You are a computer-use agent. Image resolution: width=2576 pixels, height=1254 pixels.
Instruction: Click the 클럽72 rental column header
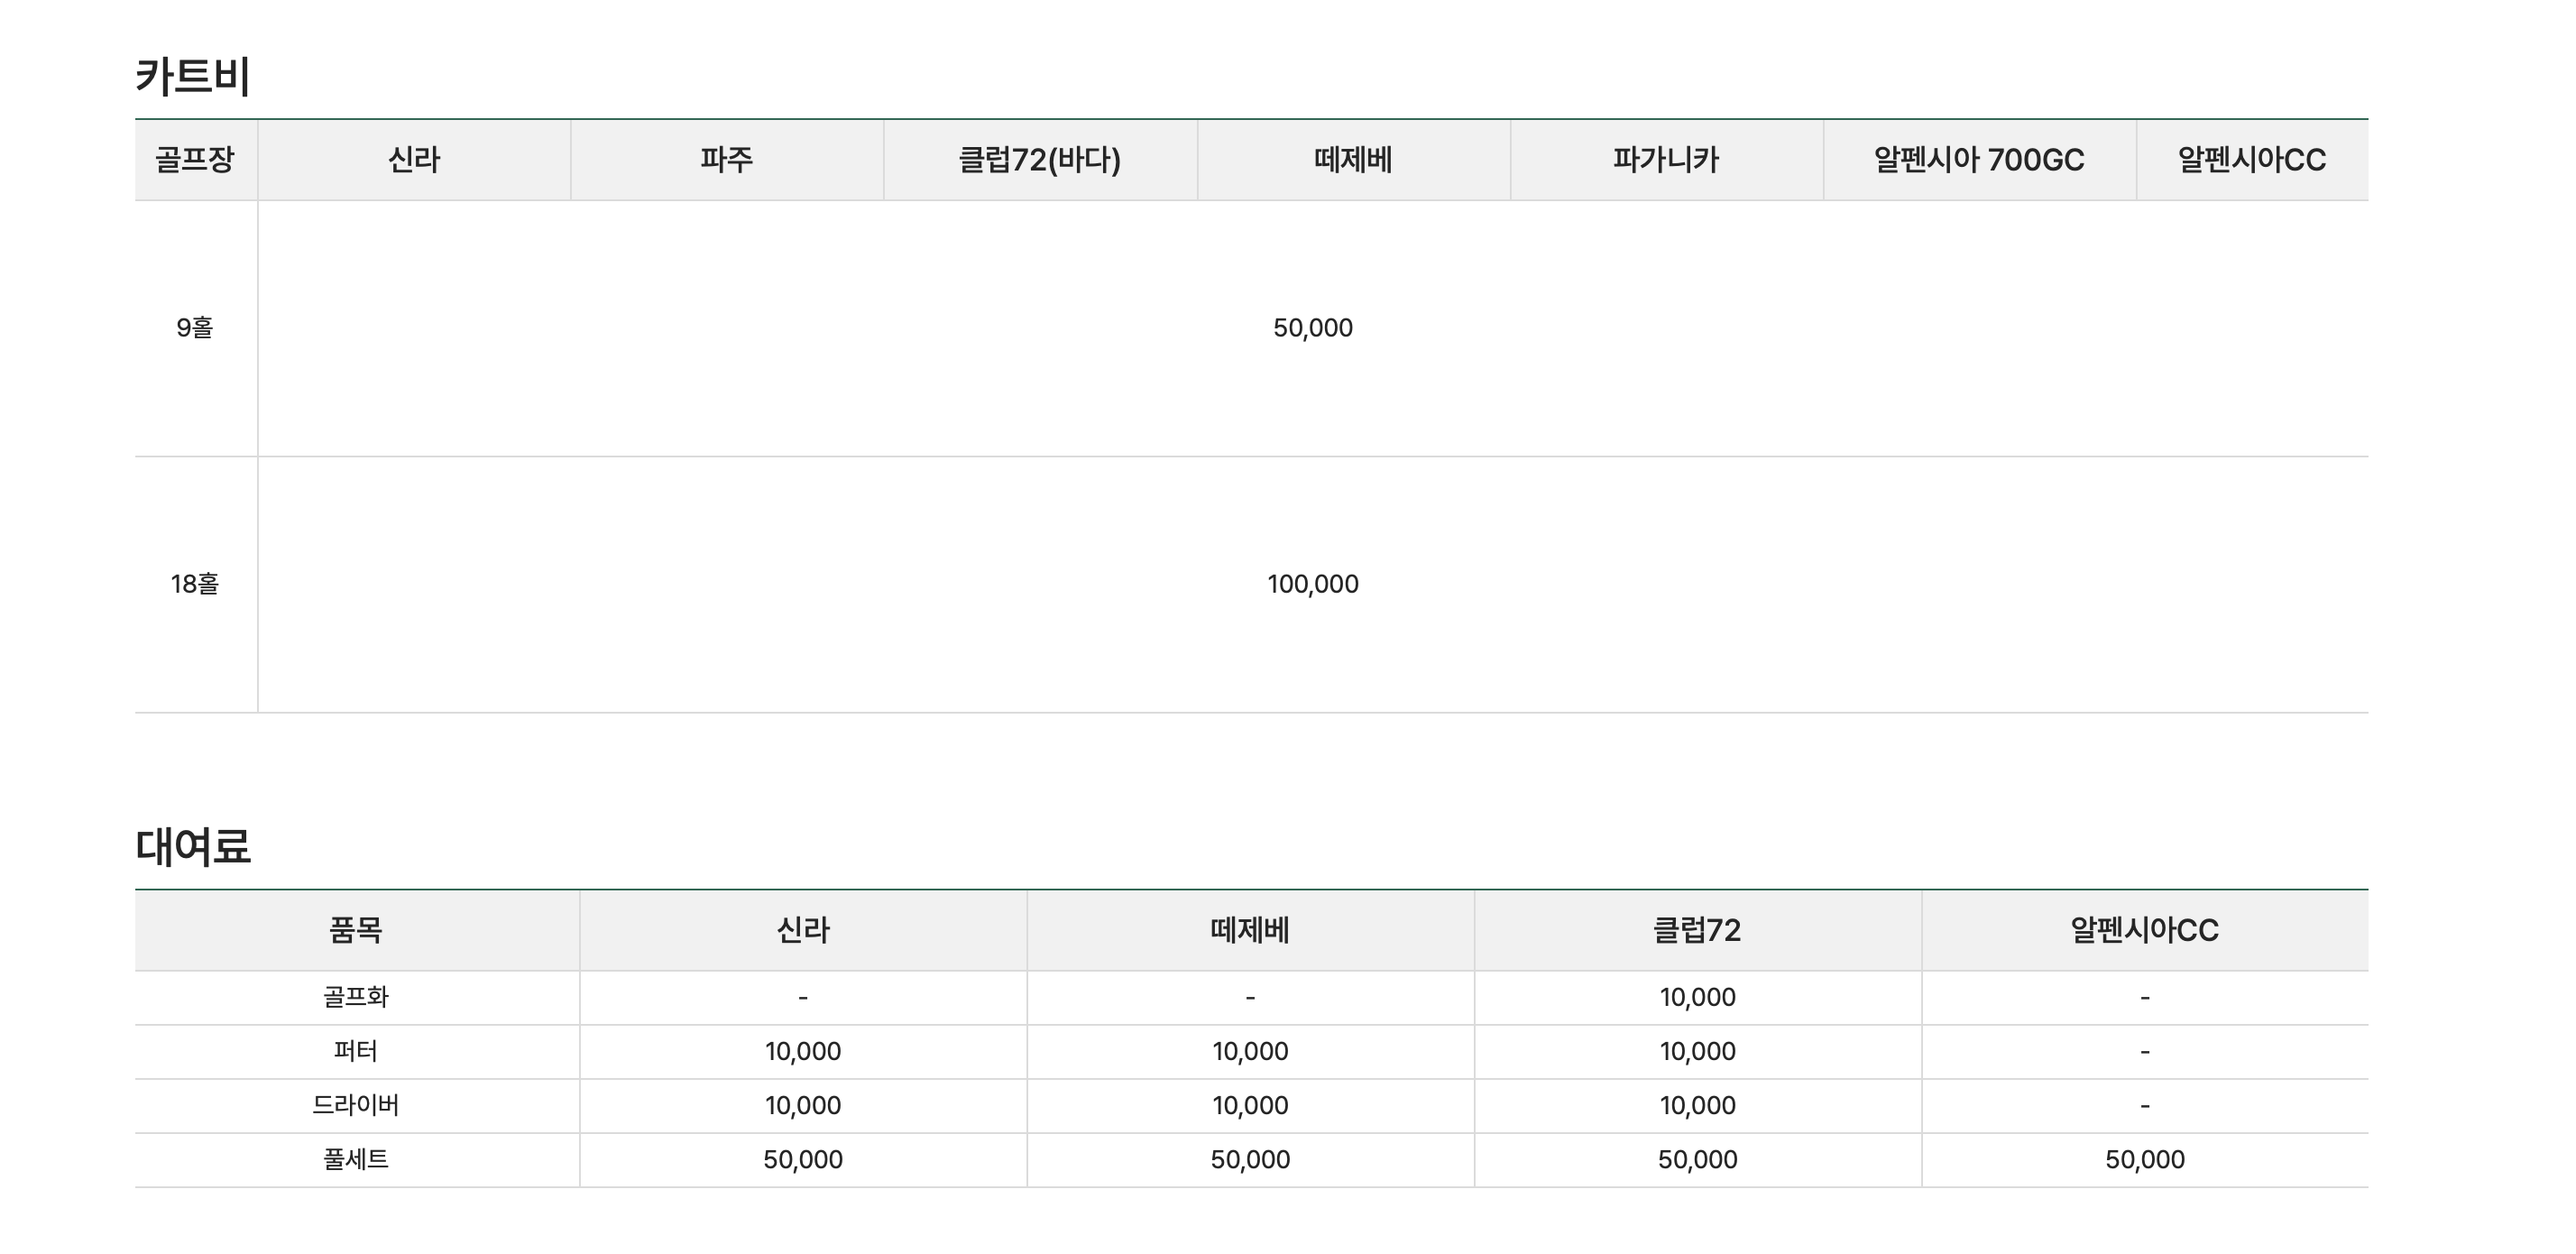click(1697, 931)
